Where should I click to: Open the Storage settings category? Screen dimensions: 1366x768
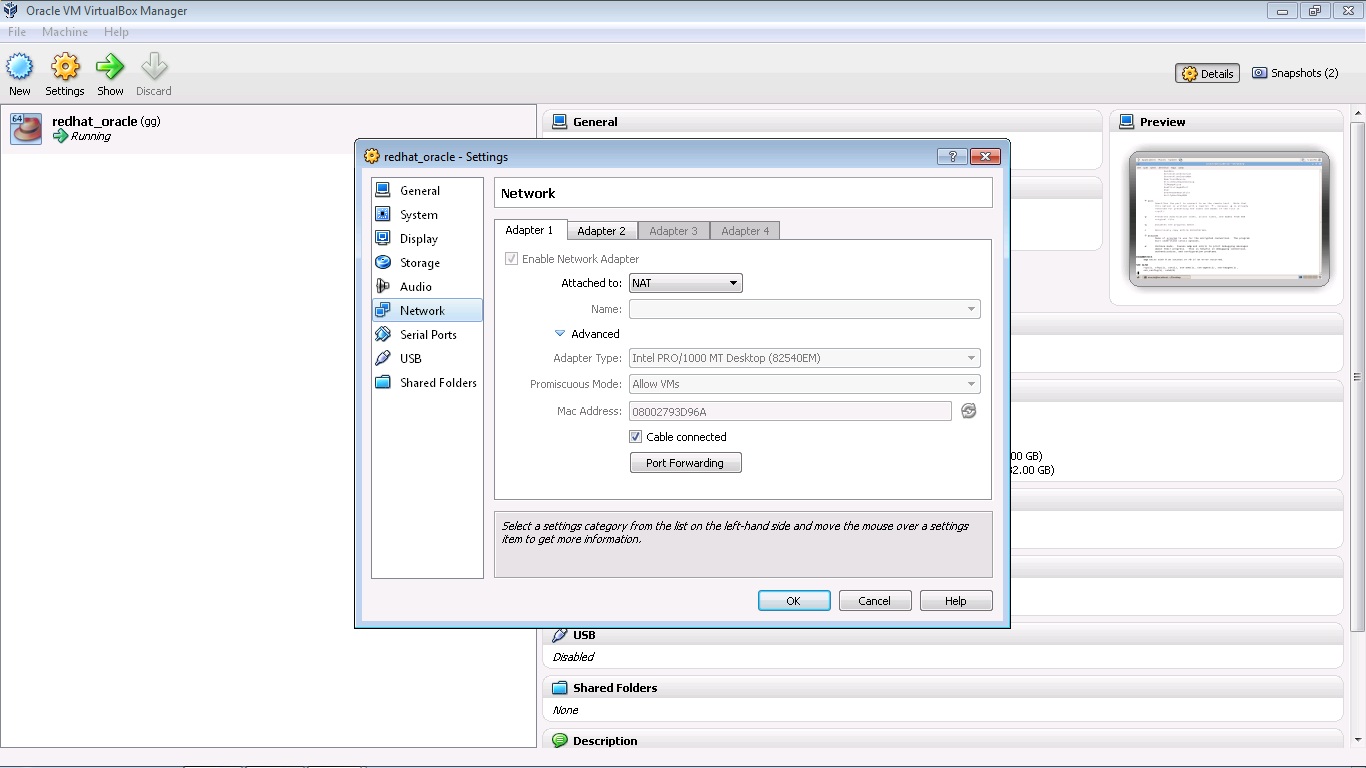[427, 262]
